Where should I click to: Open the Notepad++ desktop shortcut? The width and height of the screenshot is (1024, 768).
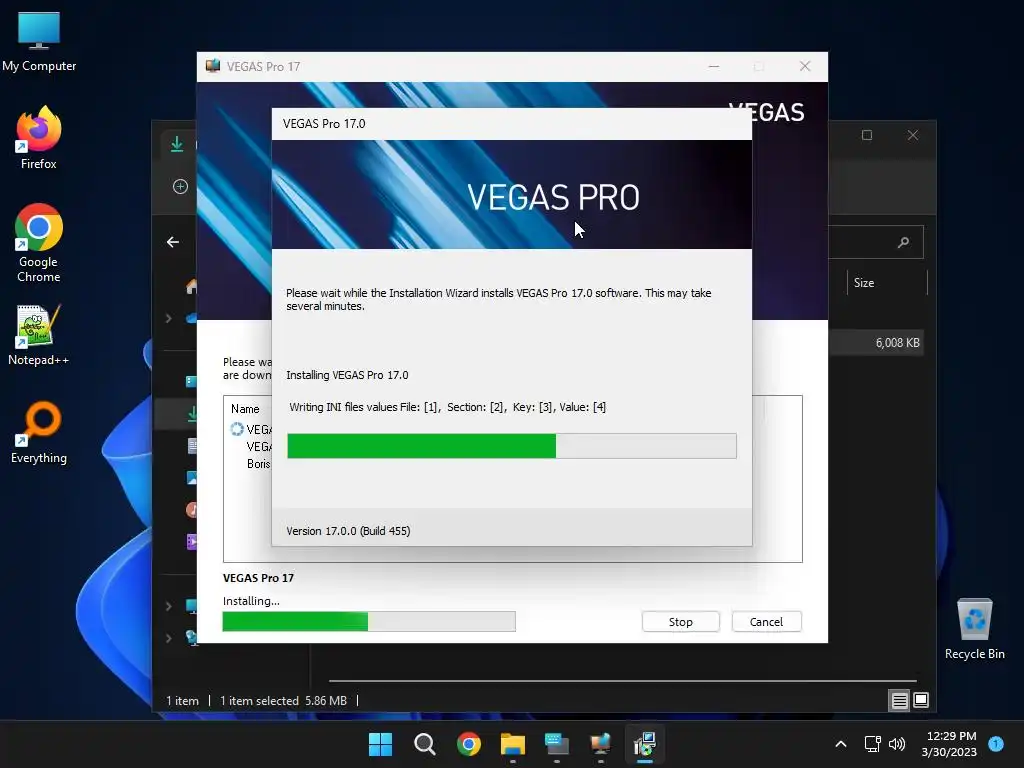39,334
